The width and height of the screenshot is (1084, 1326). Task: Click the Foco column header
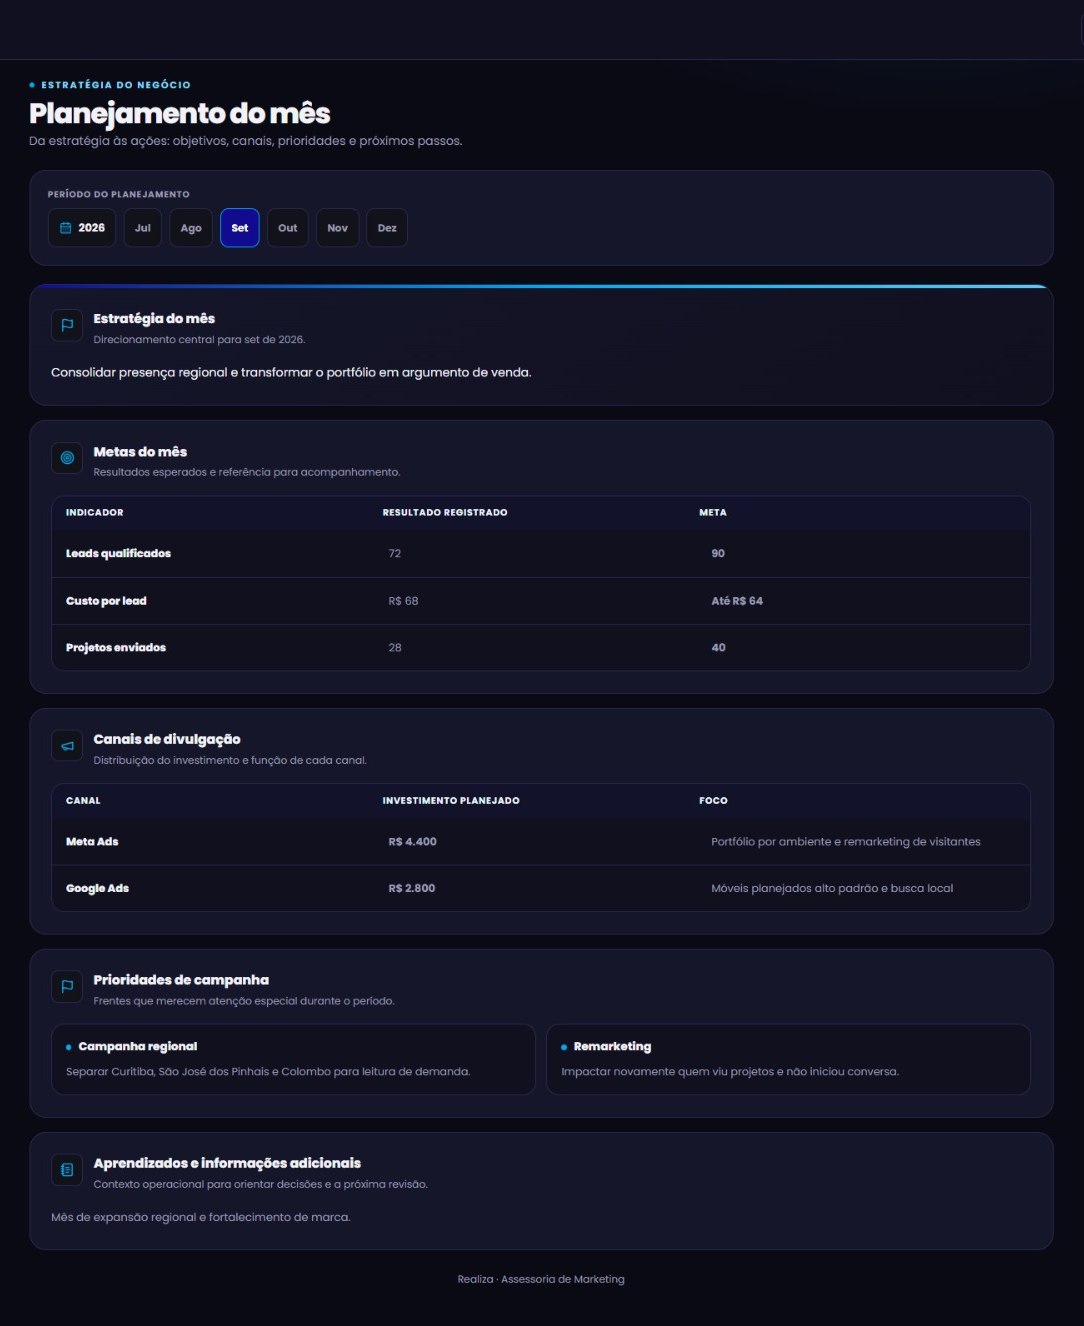pyautogui.click(x=713, y=800)
